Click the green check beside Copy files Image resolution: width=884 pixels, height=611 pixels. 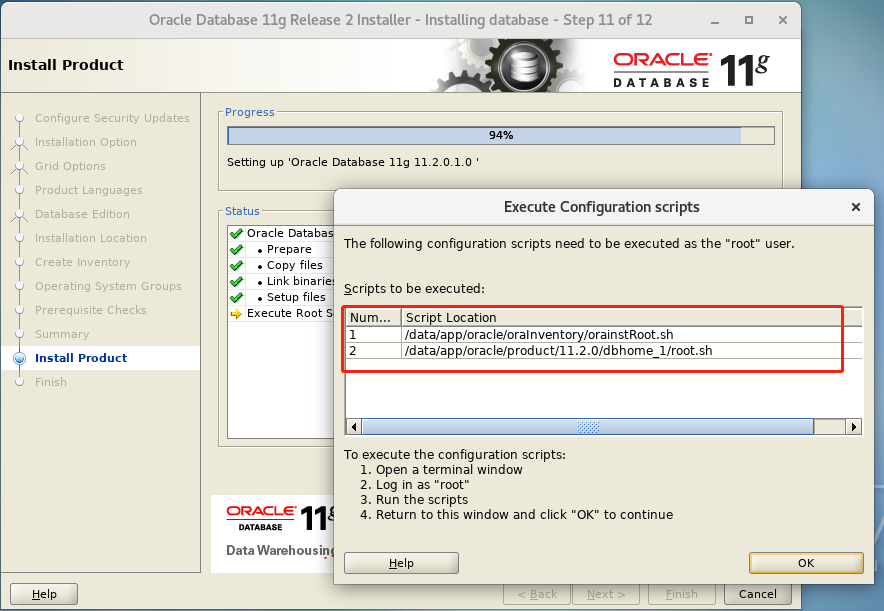coord(236,265)
